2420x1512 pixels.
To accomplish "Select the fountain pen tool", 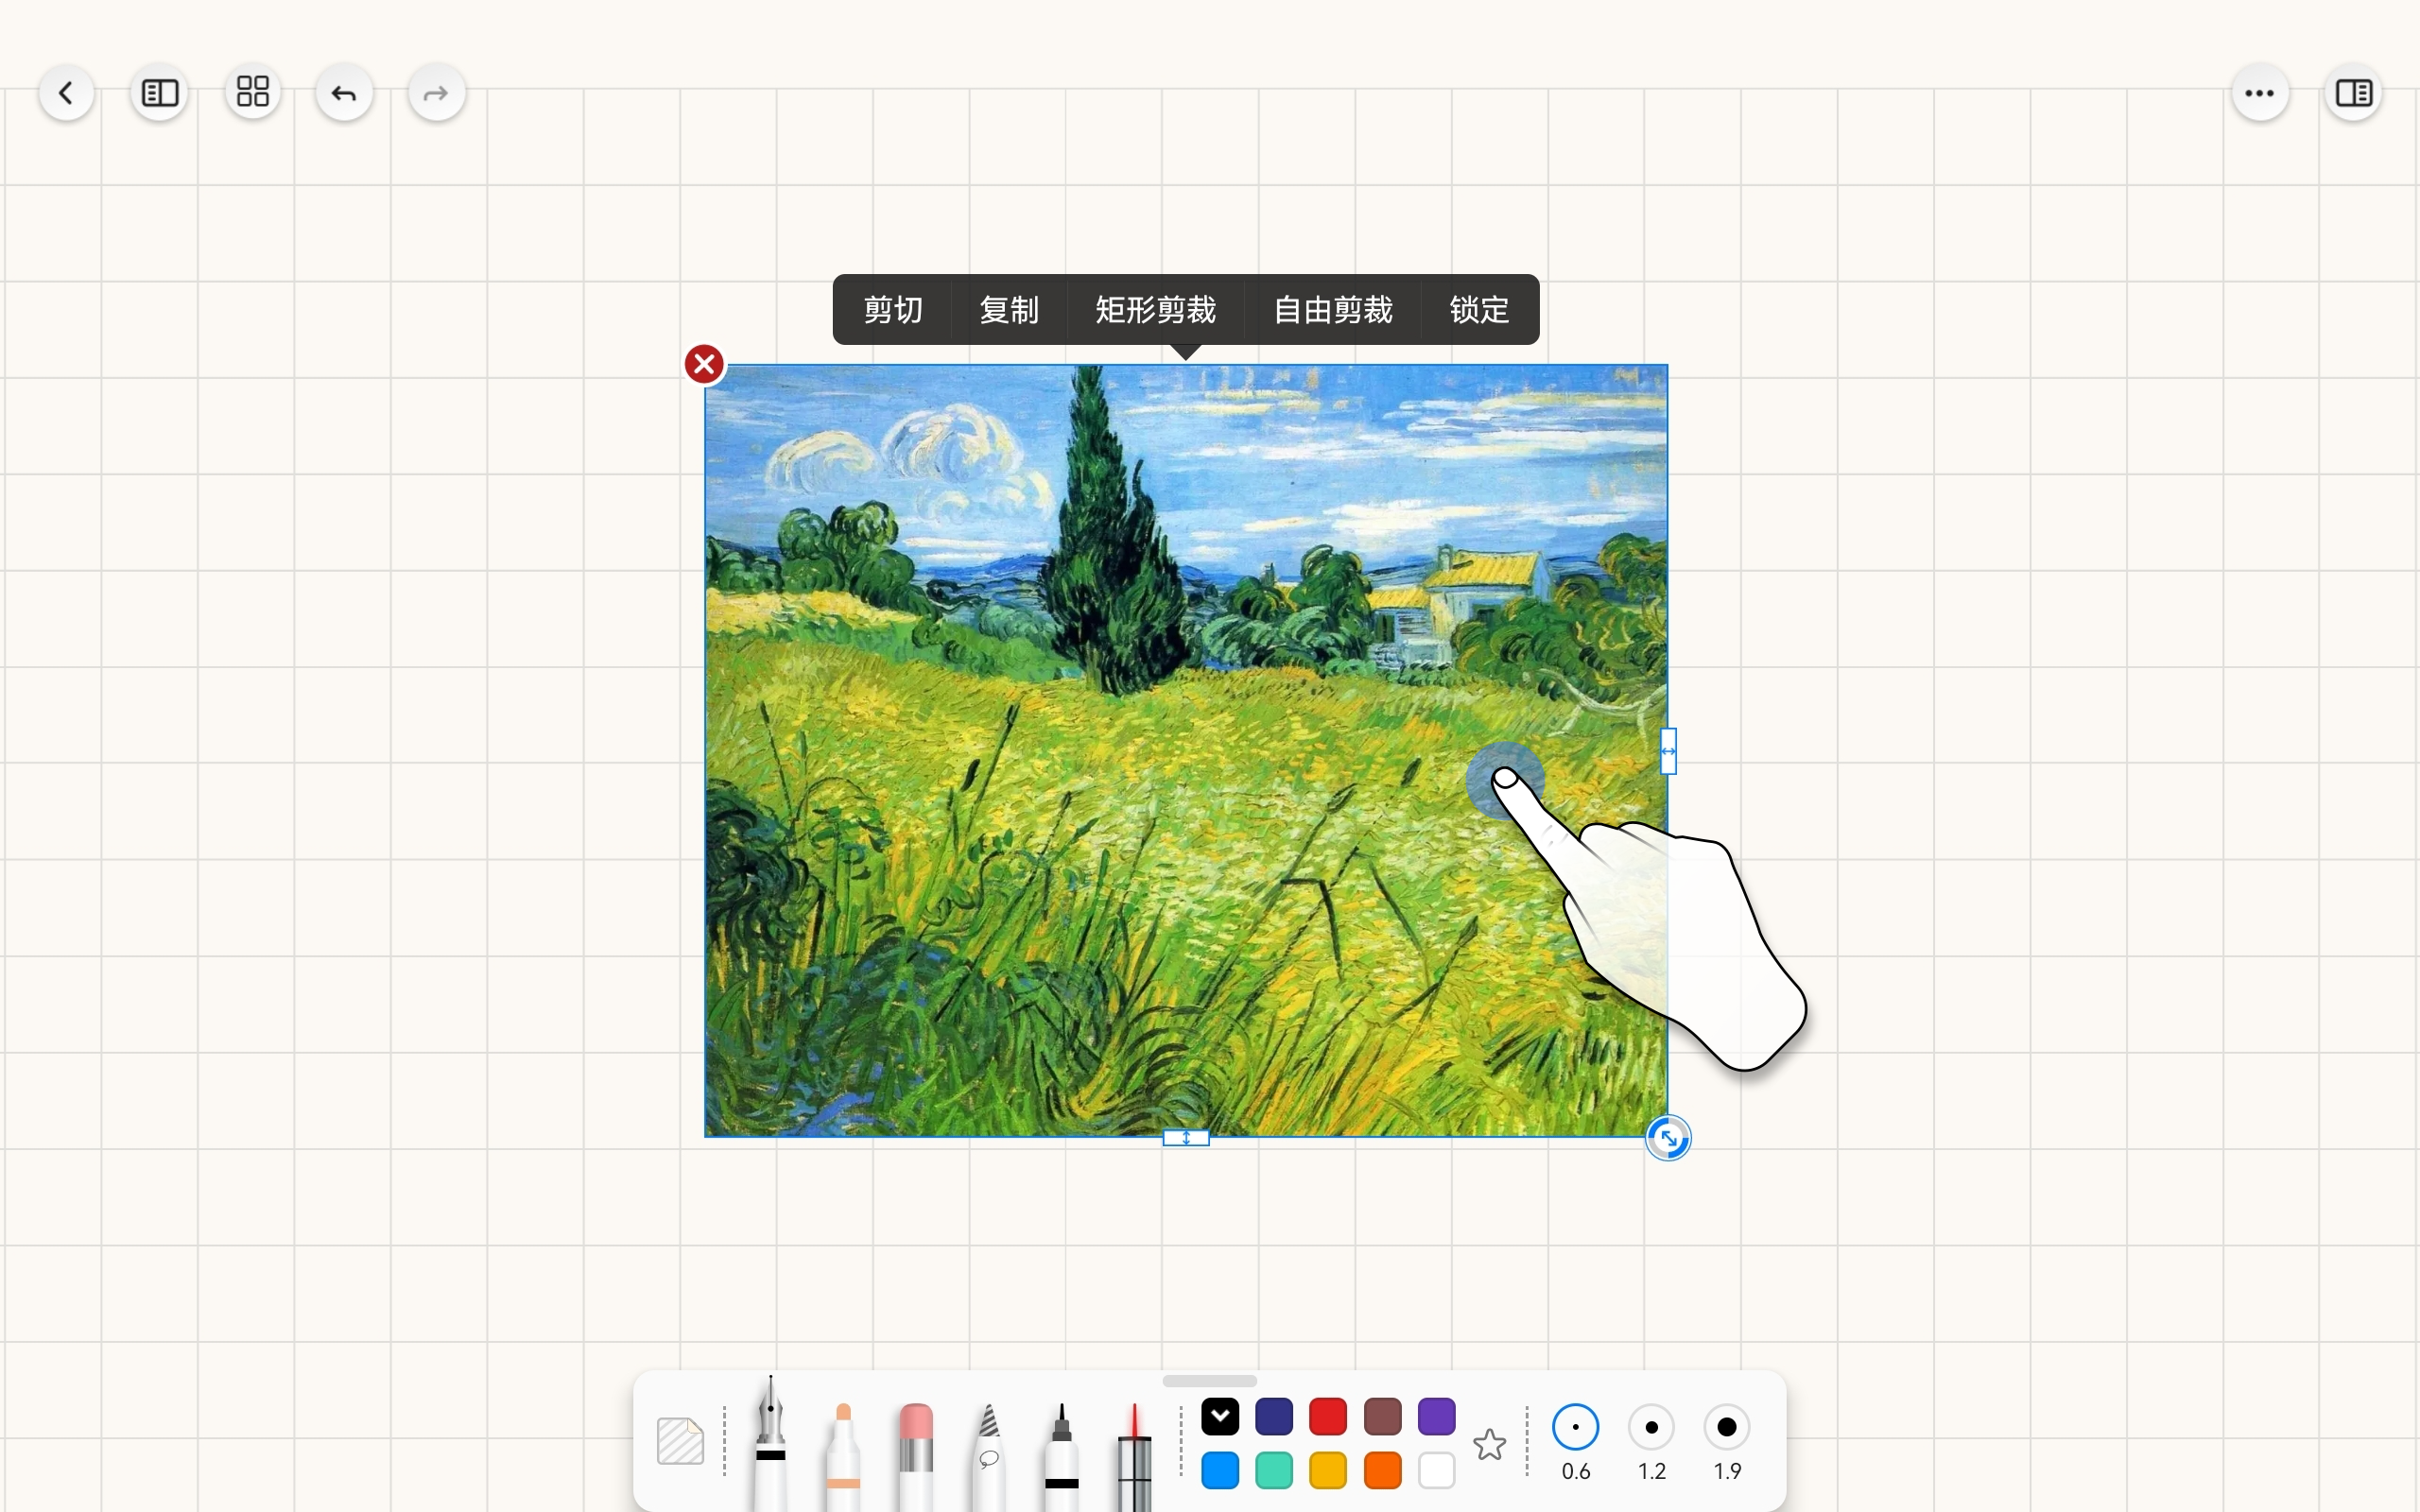I will pos(770,1442).
